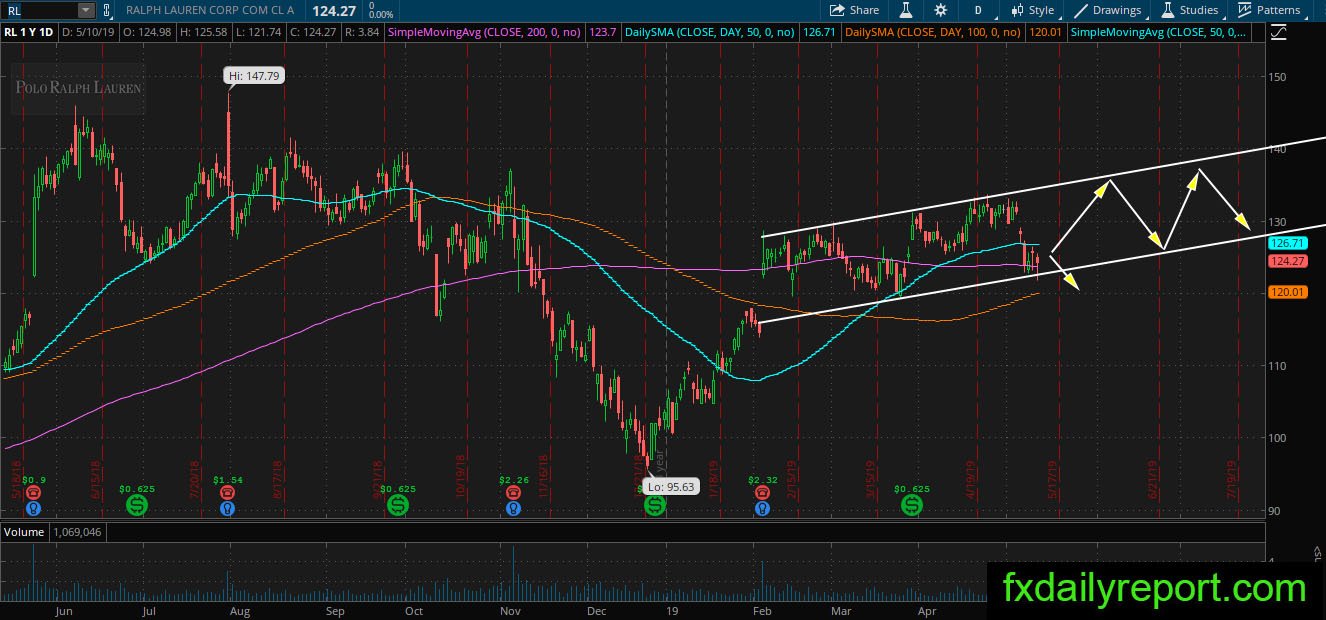Click the Share button
This screenshot has width=1326, height=620.
[x=854, y=10]
